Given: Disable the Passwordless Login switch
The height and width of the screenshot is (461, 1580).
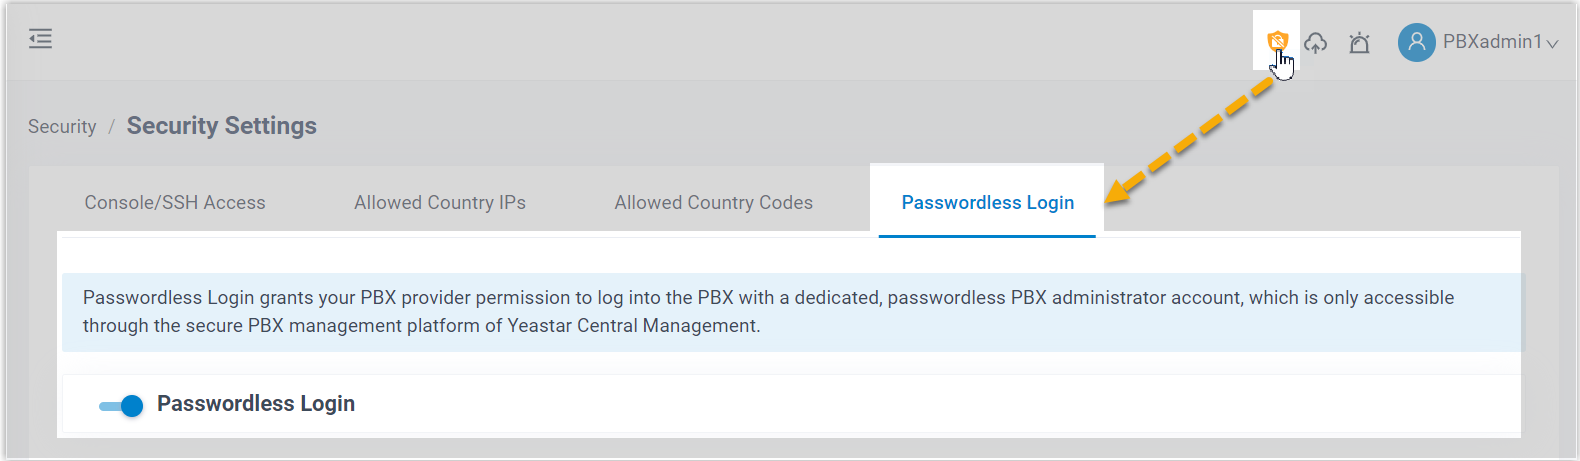Looking at the screenshot, I should 121,405.
